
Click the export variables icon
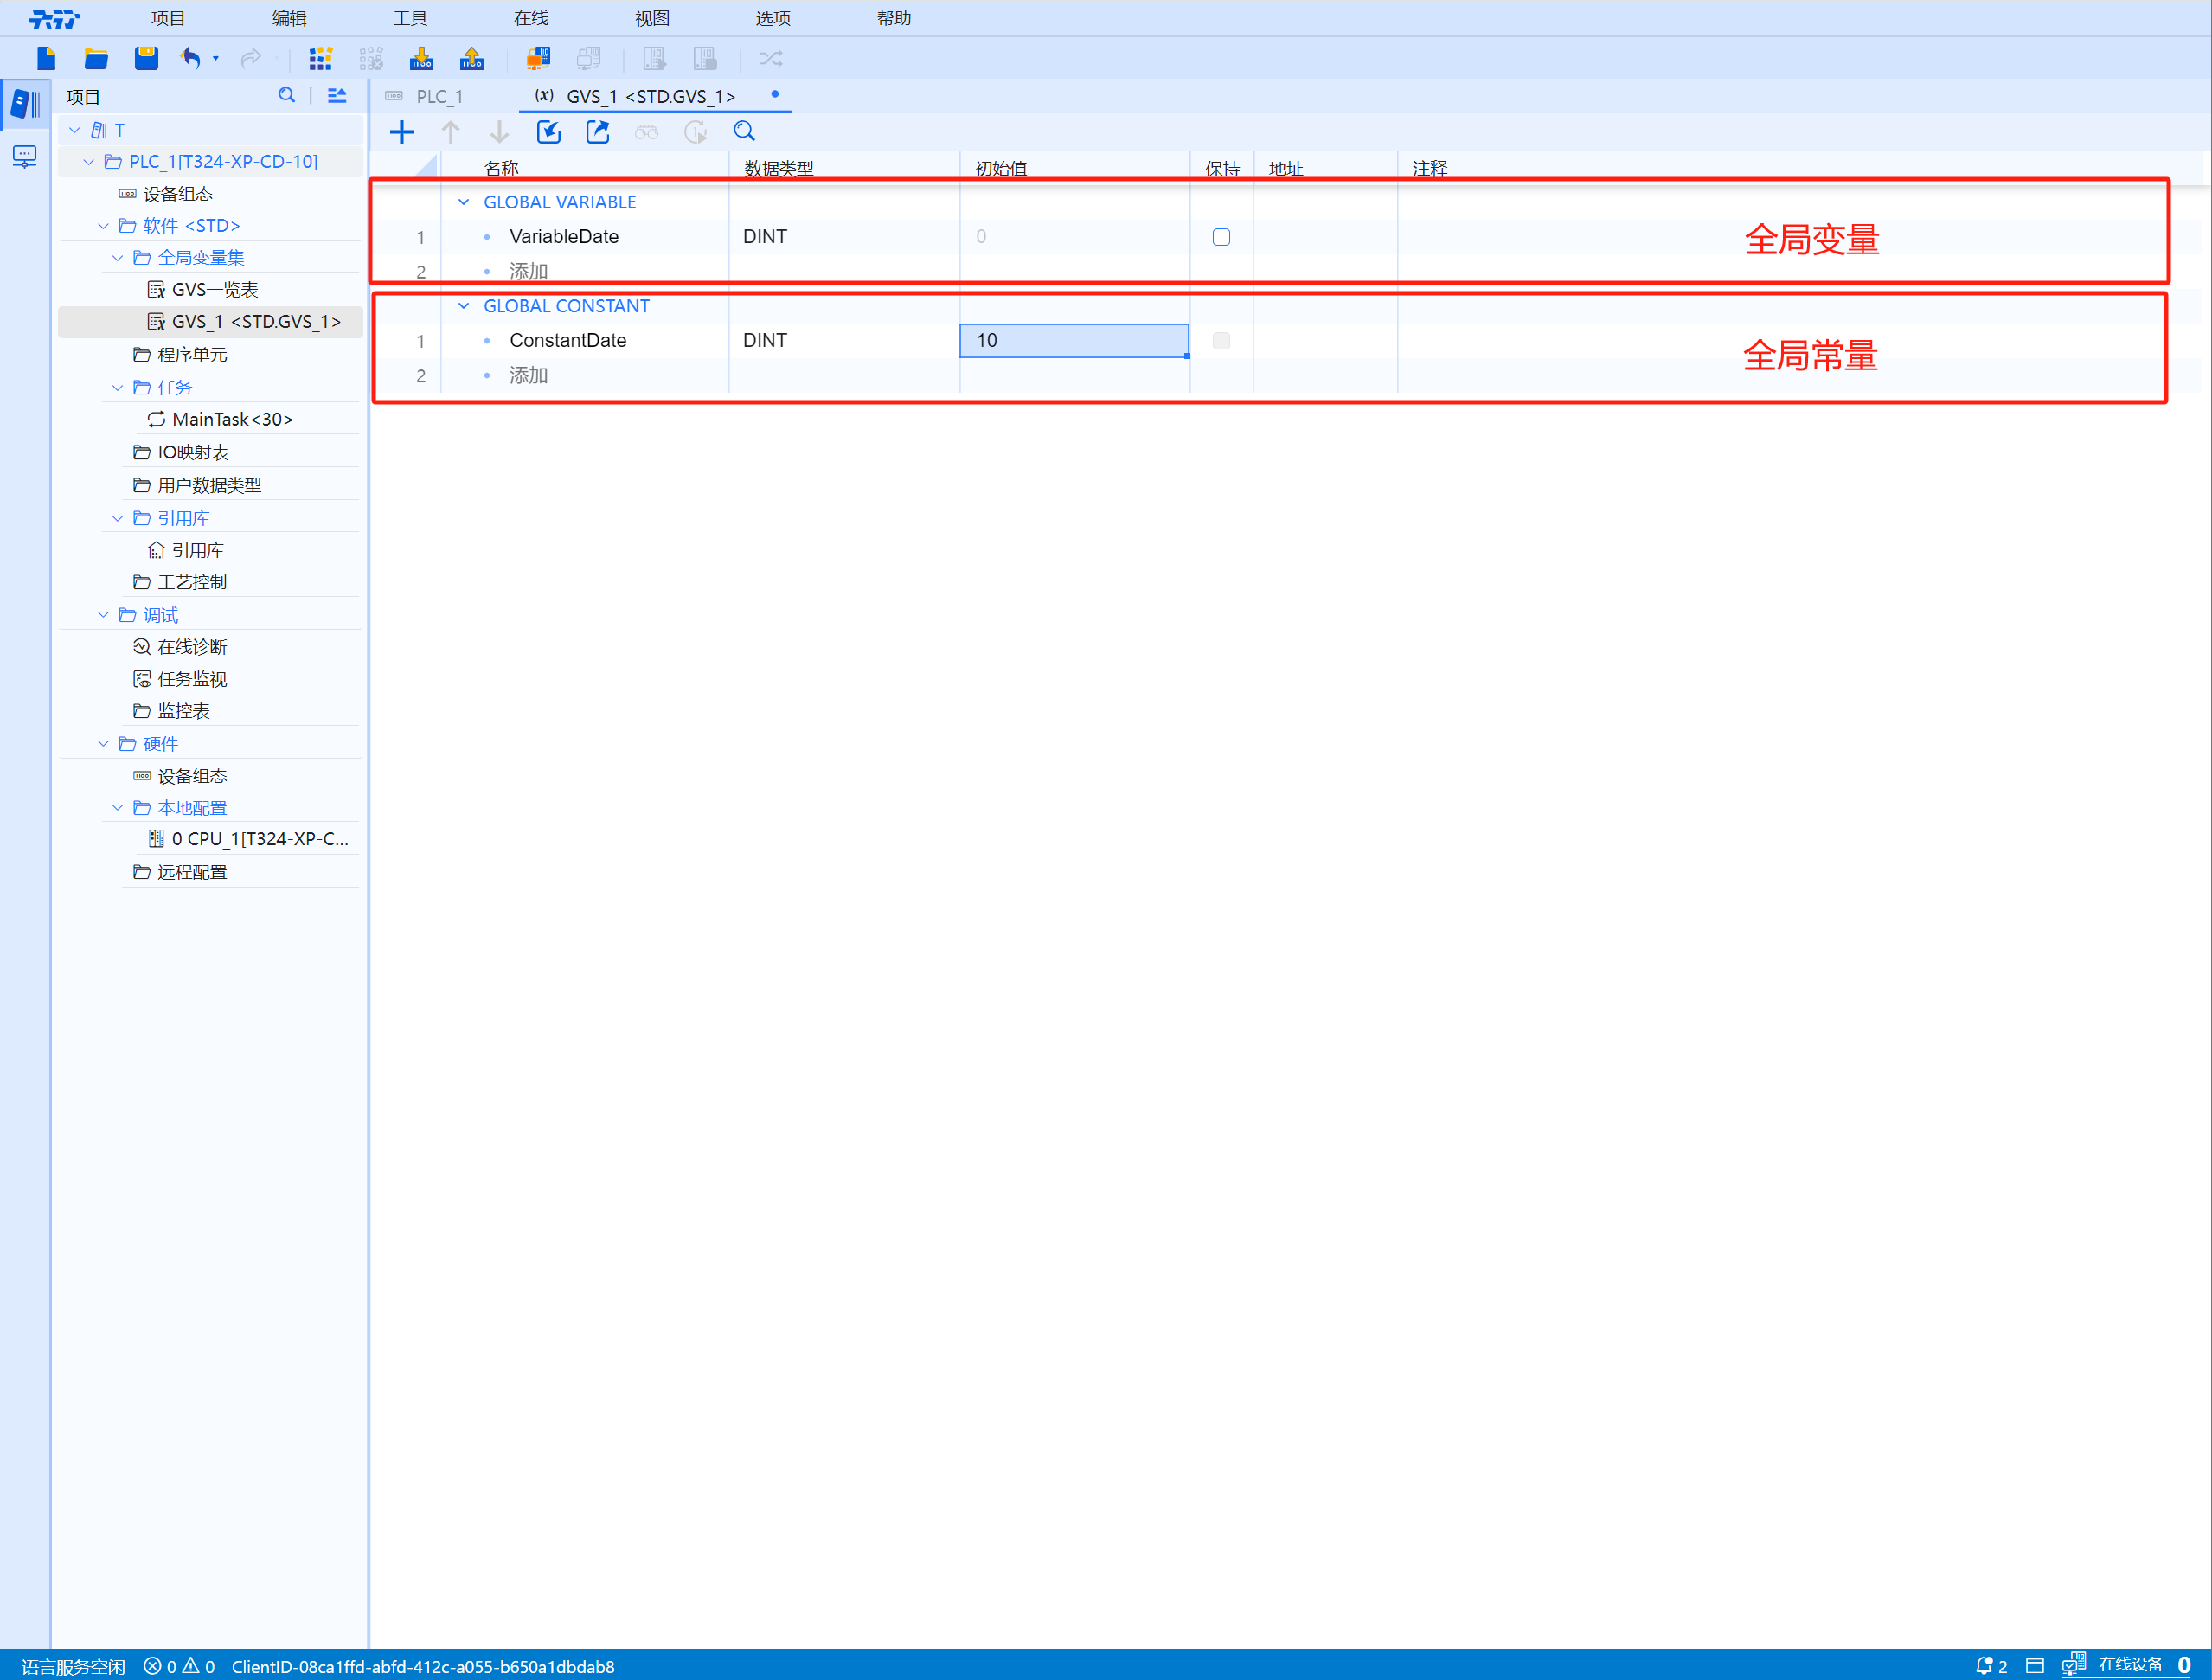point(597,132)
